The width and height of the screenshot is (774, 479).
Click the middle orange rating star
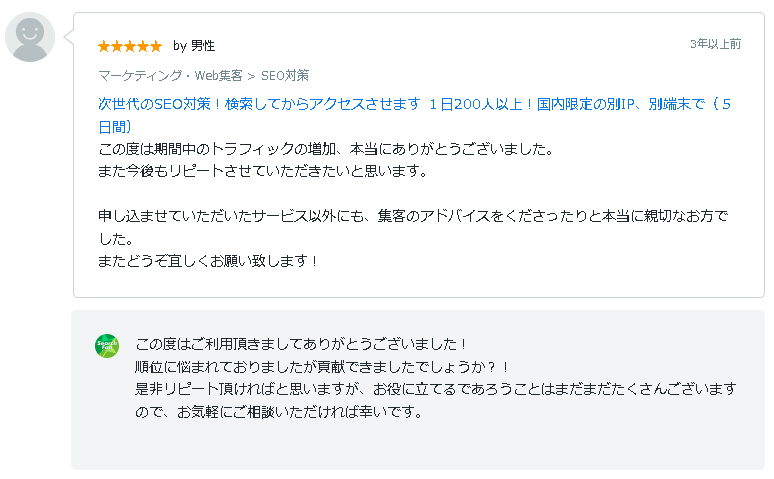[x=130, y=46]
